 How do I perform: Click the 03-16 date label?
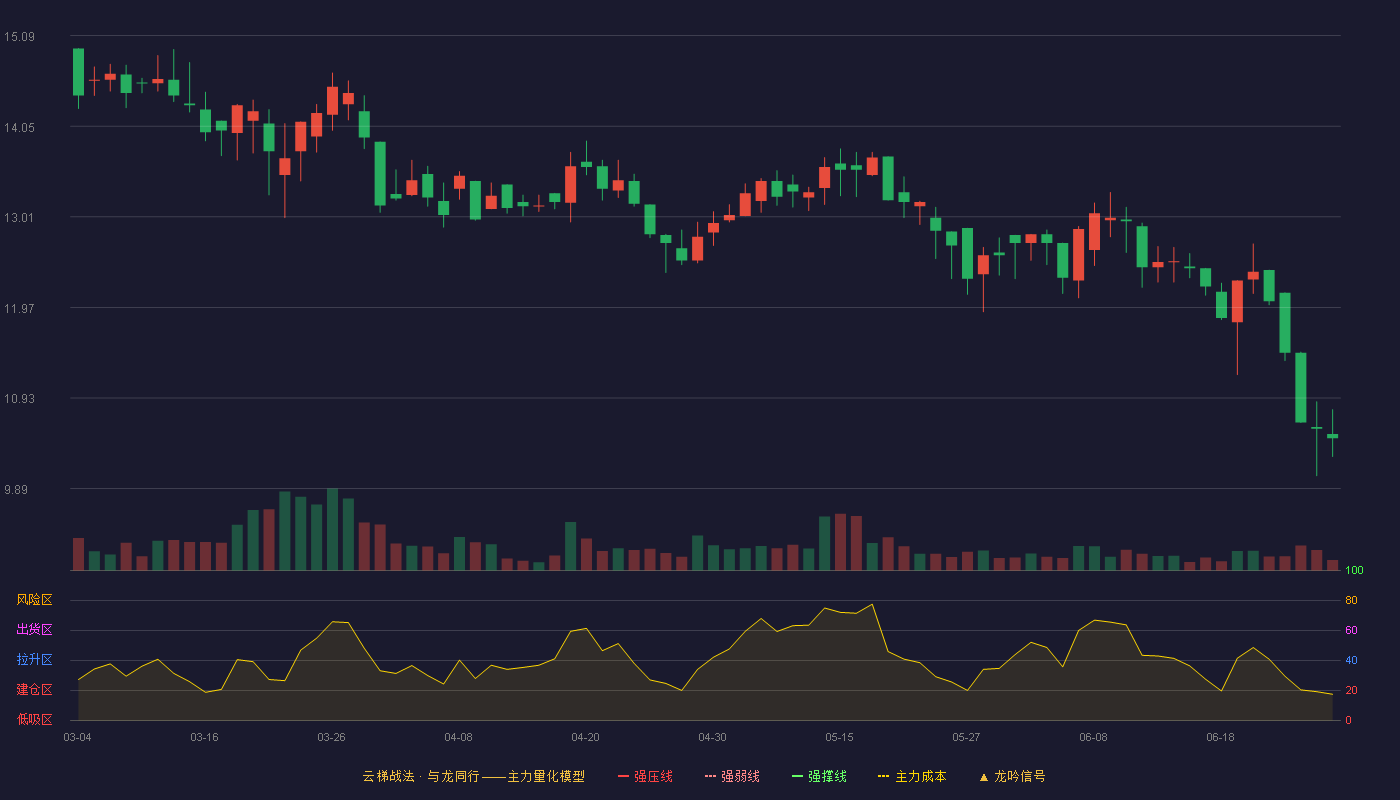point(204,737)
